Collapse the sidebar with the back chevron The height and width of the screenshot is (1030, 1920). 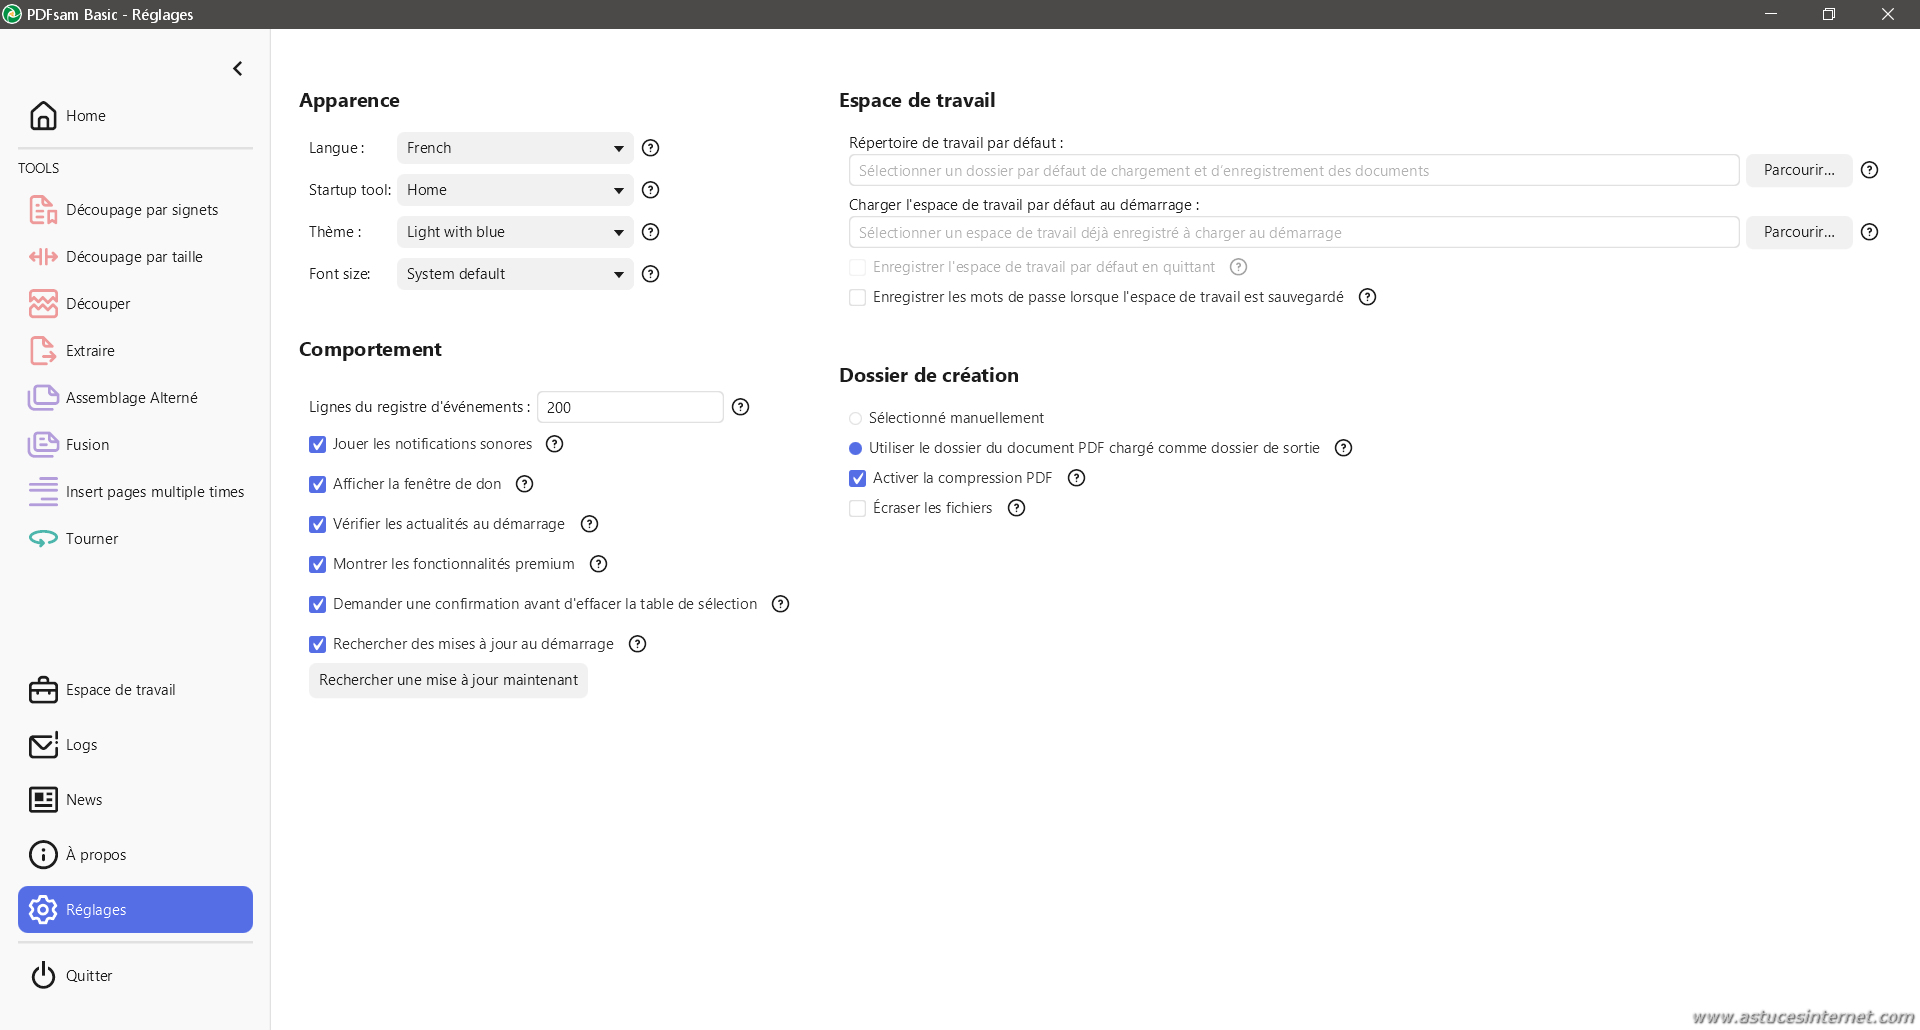(x=237, y=69)
